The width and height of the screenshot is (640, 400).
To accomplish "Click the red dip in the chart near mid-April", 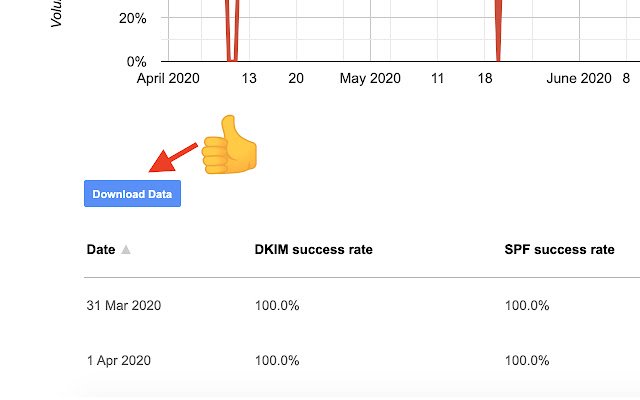I will [x=232, y=30].
